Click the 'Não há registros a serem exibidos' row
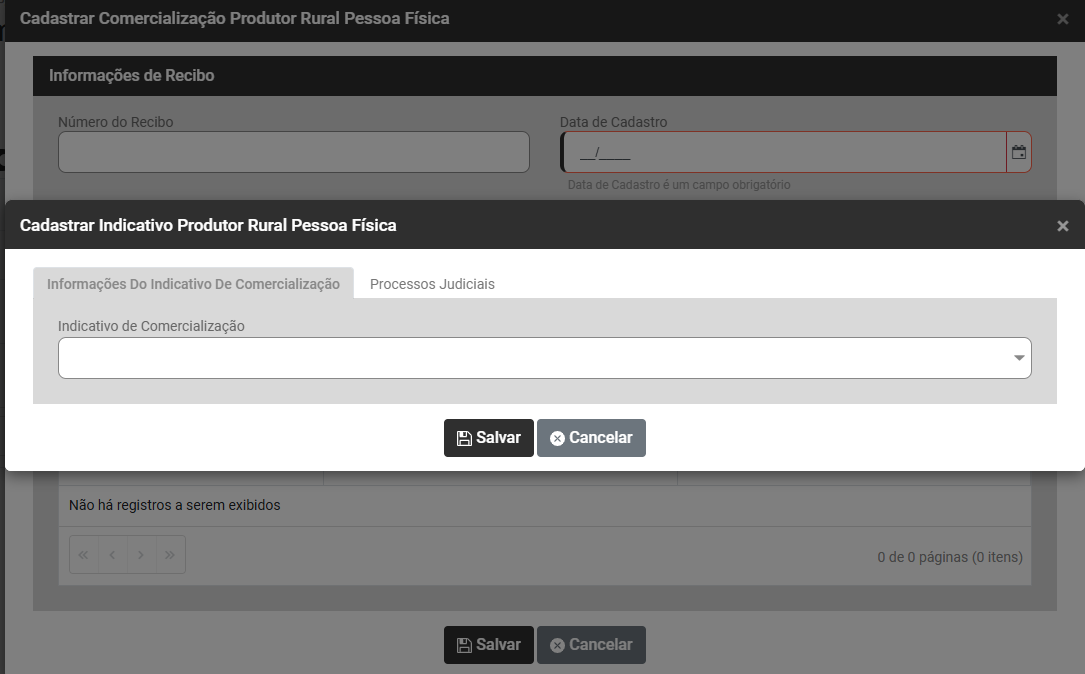Image resolution: width=1085 pixels, height=674 pixels. tap(174, 505)
